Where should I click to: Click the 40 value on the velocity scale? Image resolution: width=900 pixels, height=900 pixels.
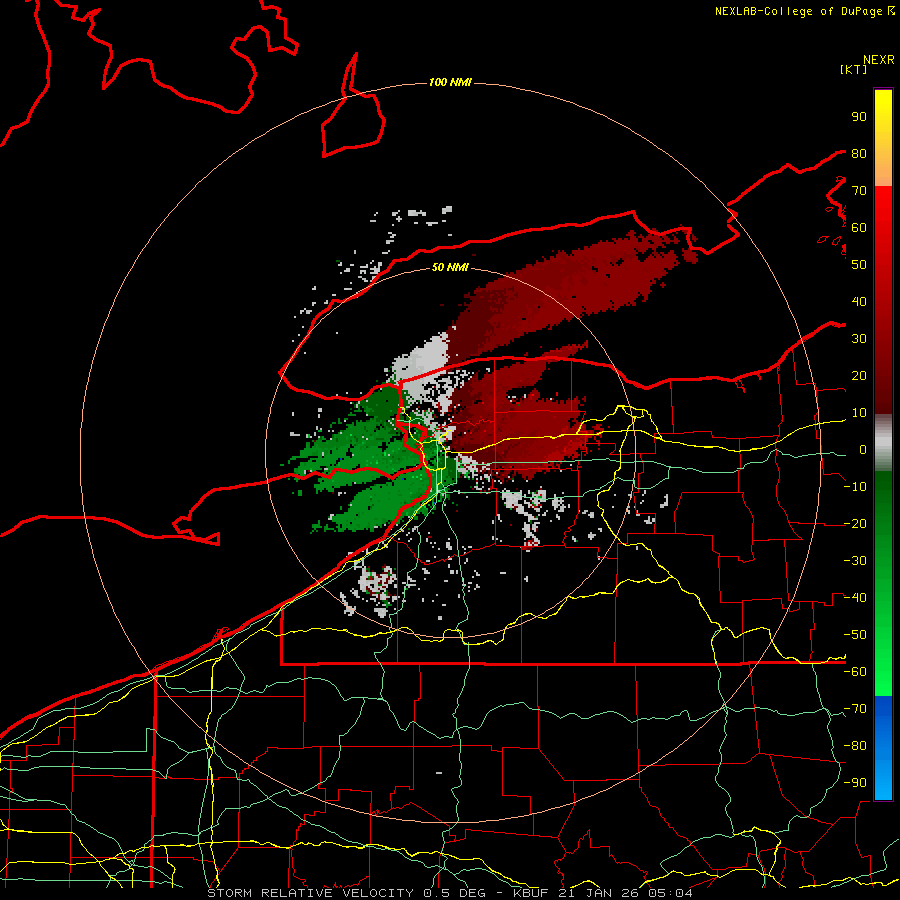(859, 301)
